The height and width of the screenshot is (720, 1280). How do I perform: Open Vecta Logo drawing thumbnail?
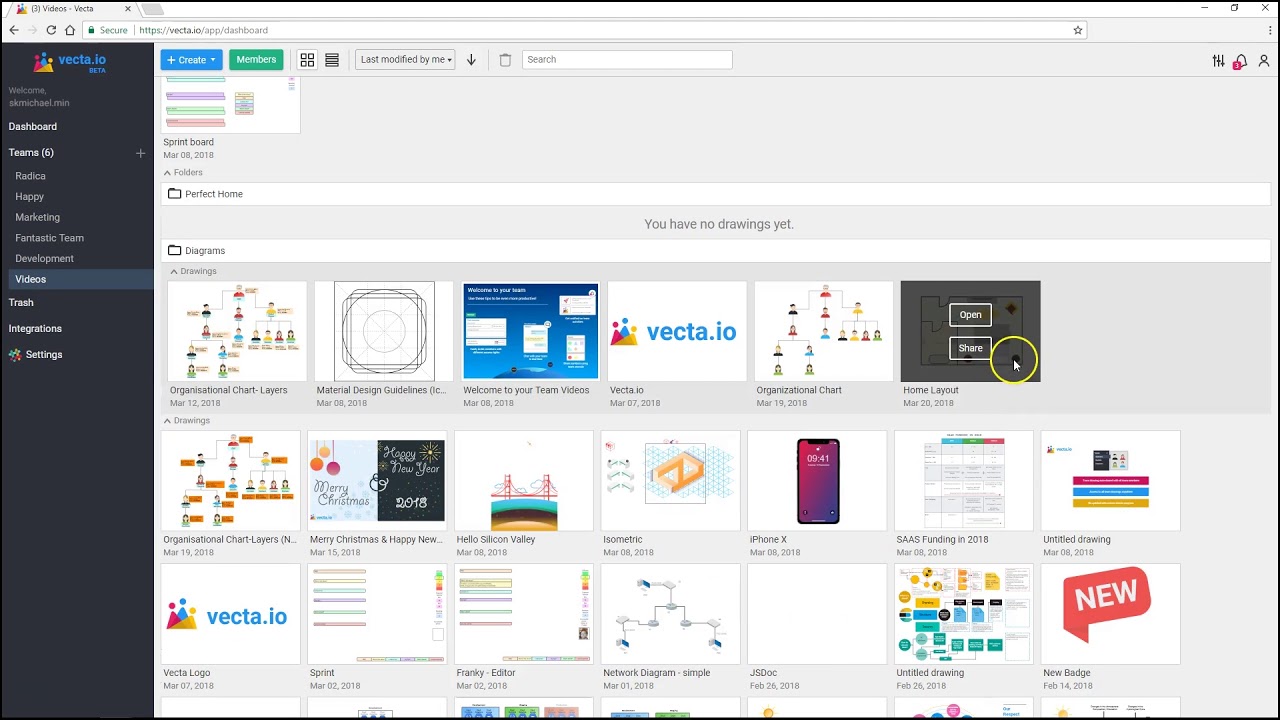point(231,615)
